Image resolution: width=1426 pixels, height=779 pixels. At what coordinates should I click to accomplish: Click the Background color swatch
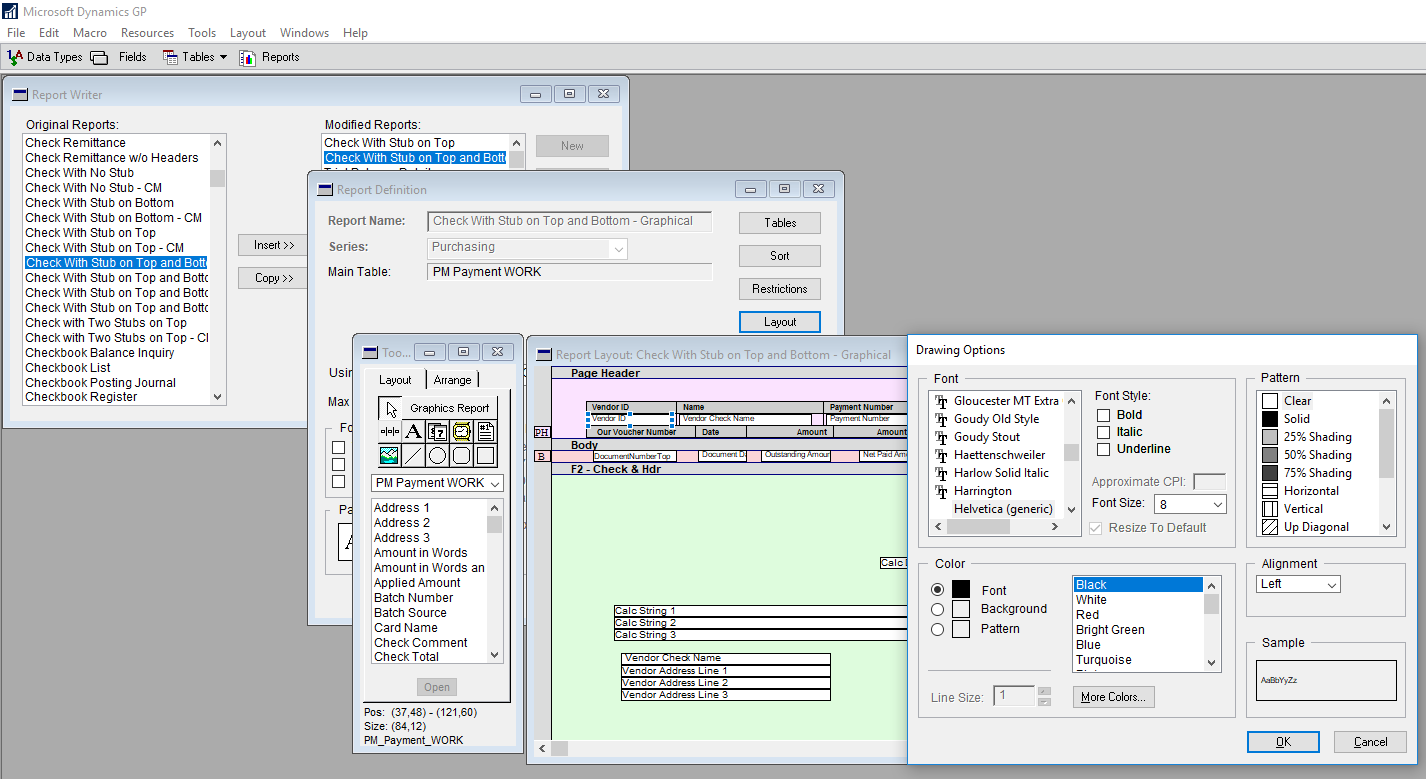click(x=961, y=609)
